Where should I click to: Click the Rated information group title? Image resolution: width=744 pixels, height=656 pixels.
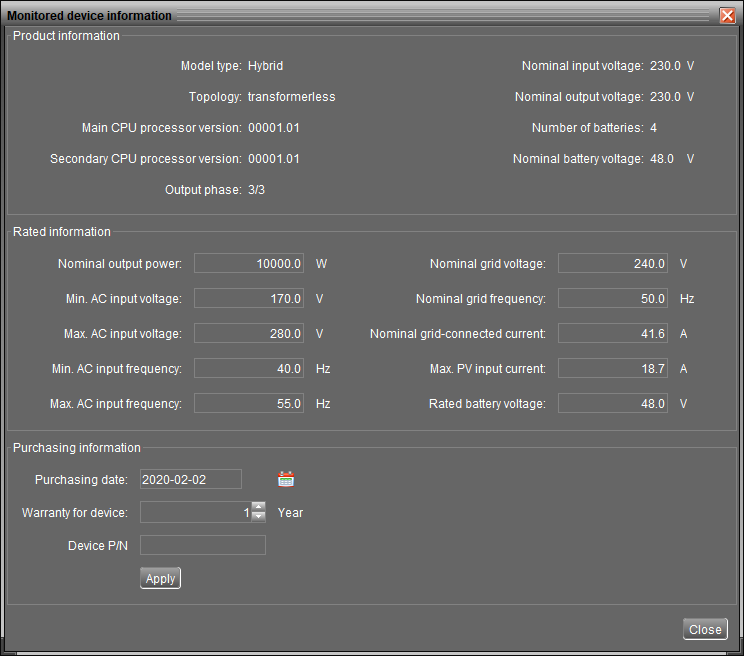click(x=62, y=232)
